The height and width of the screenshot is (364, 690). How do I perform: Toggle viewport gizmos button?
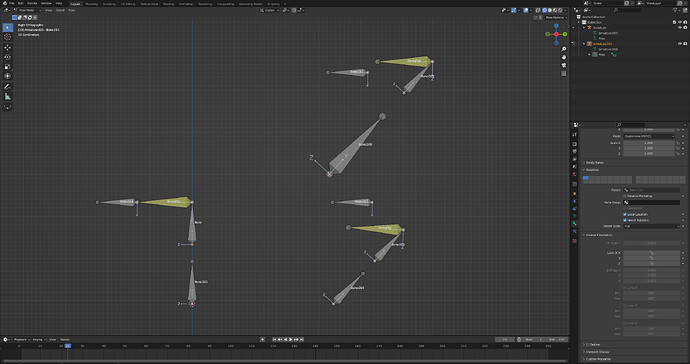tap(514, 10)
